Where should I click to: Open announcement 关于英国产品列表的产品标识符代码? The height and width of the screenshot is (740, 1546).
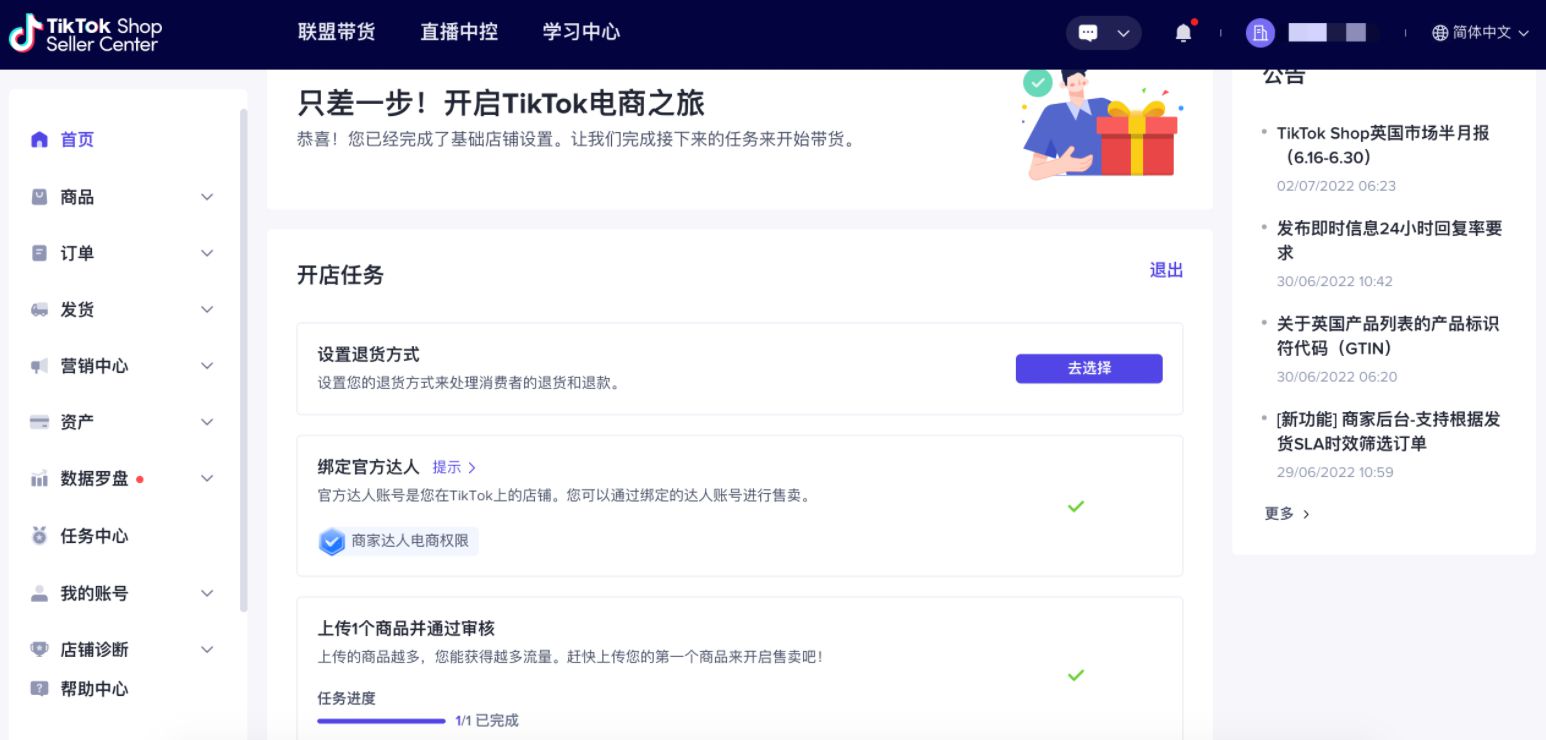[1387, 336]
